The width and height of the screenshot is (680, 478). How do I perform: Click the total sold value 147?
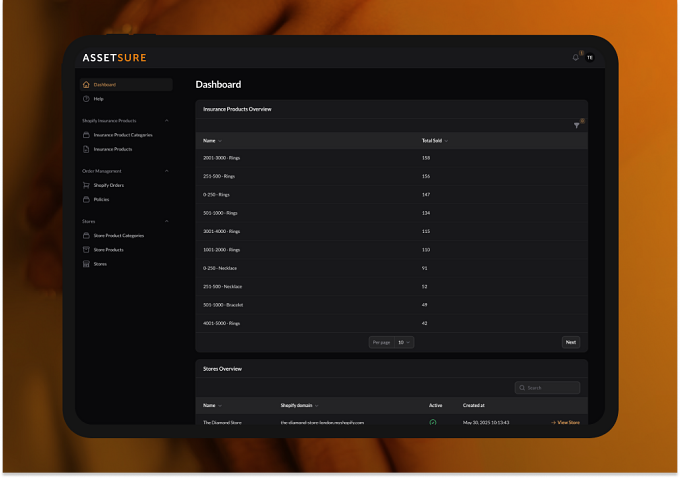(426, 195)
